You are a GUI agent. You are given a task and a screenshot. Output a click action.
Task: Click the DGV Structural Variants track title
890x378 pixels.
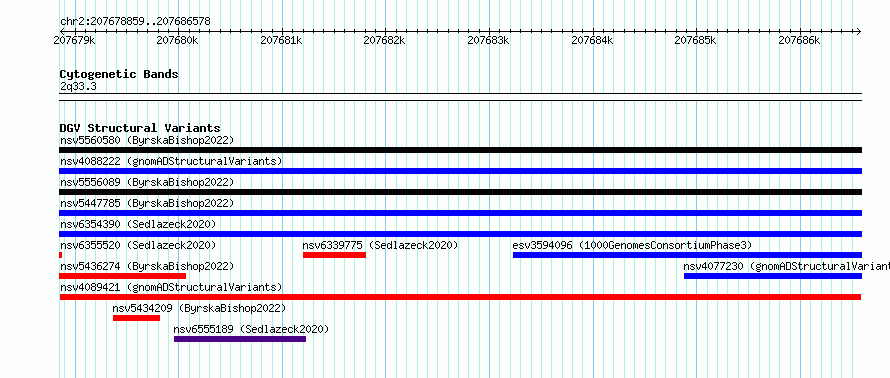140,128
